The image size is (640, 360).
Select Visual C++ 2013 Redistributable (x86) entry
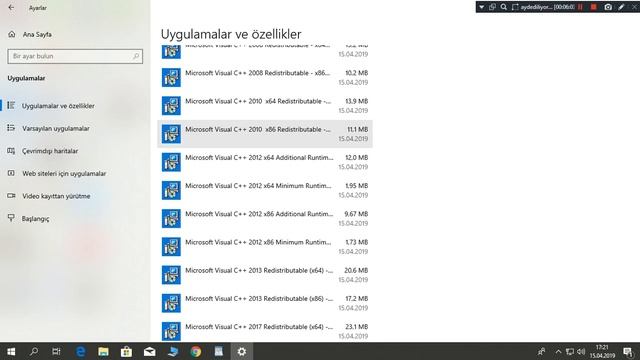pos(265,303)
